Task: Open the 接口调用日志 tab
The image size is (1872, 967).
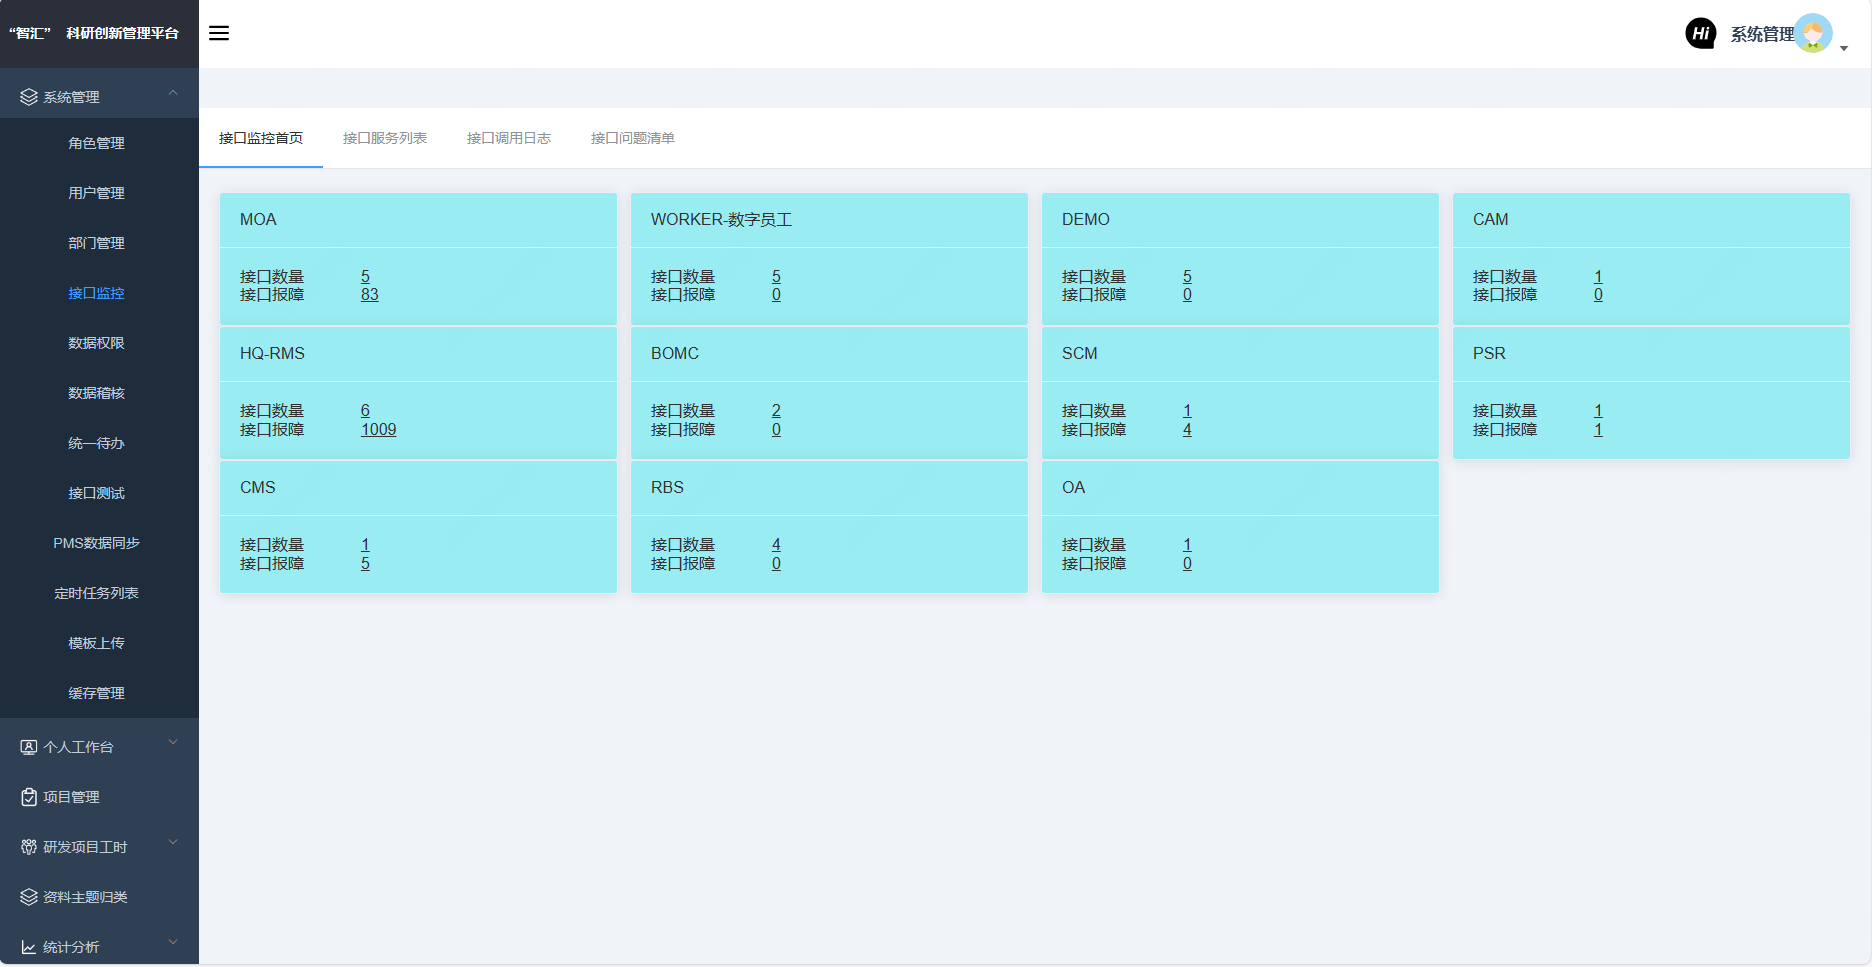Action: coord(509,138)
